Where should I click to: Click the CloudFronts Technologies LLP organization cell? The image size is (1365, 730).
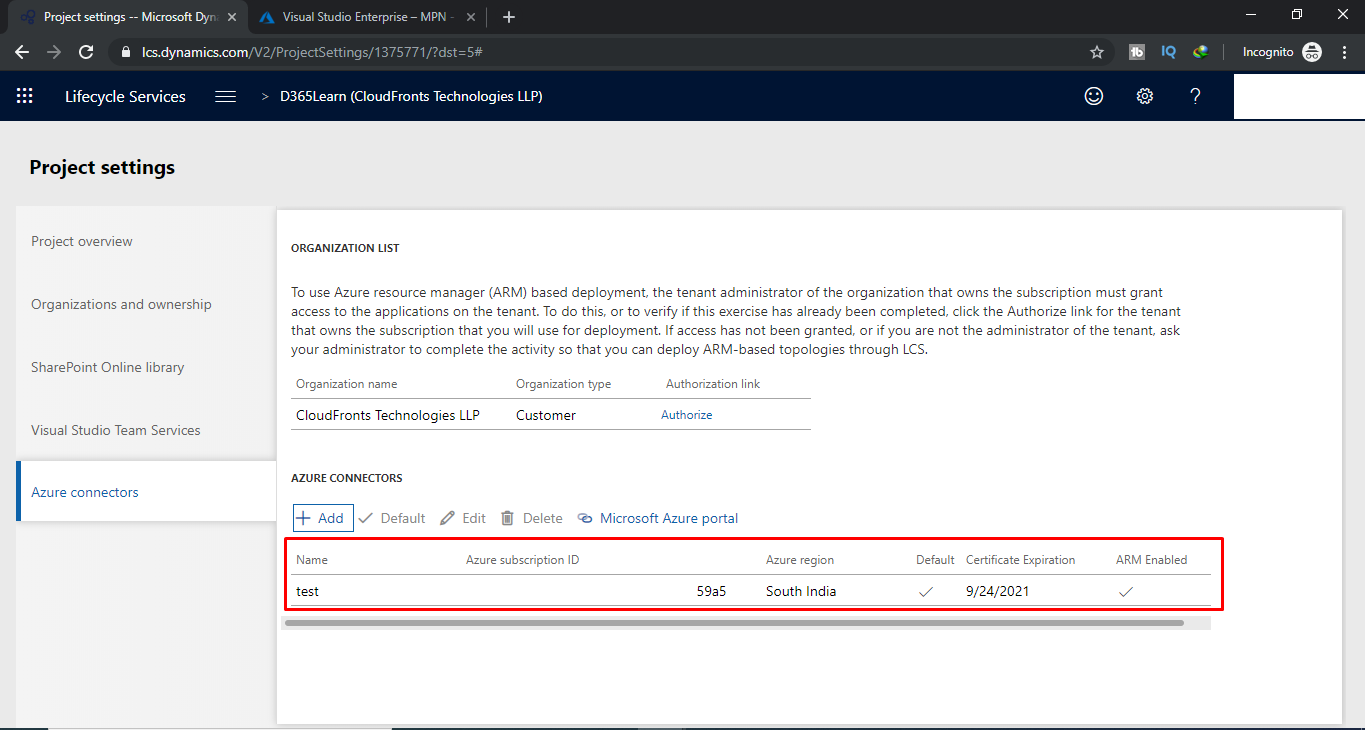[x=388, y=415]
